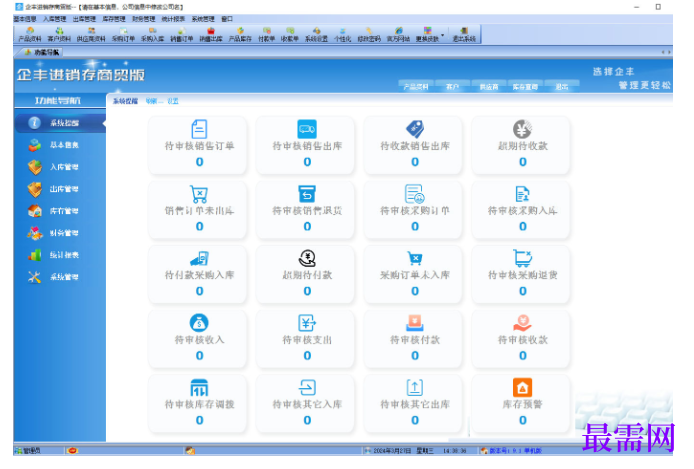694x469 pixels.
Task: Click 退出系统 toolbar icon
Action: tap(464, 35)
